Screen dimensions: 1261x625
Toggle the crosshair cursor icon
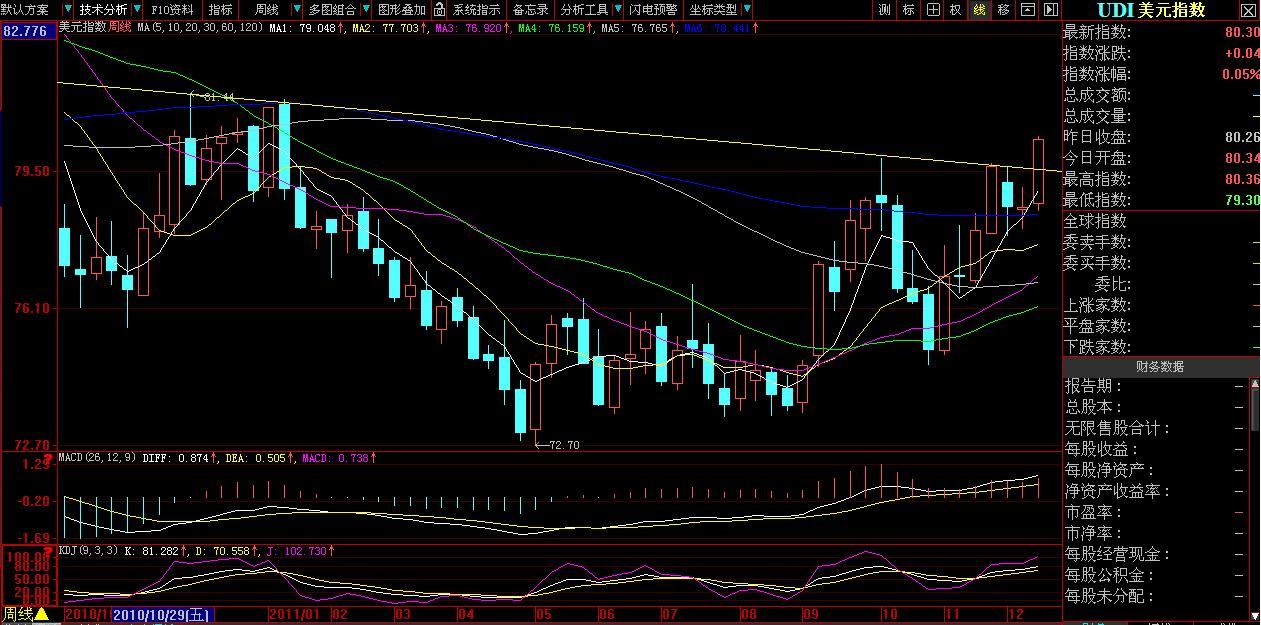point(932,10)
